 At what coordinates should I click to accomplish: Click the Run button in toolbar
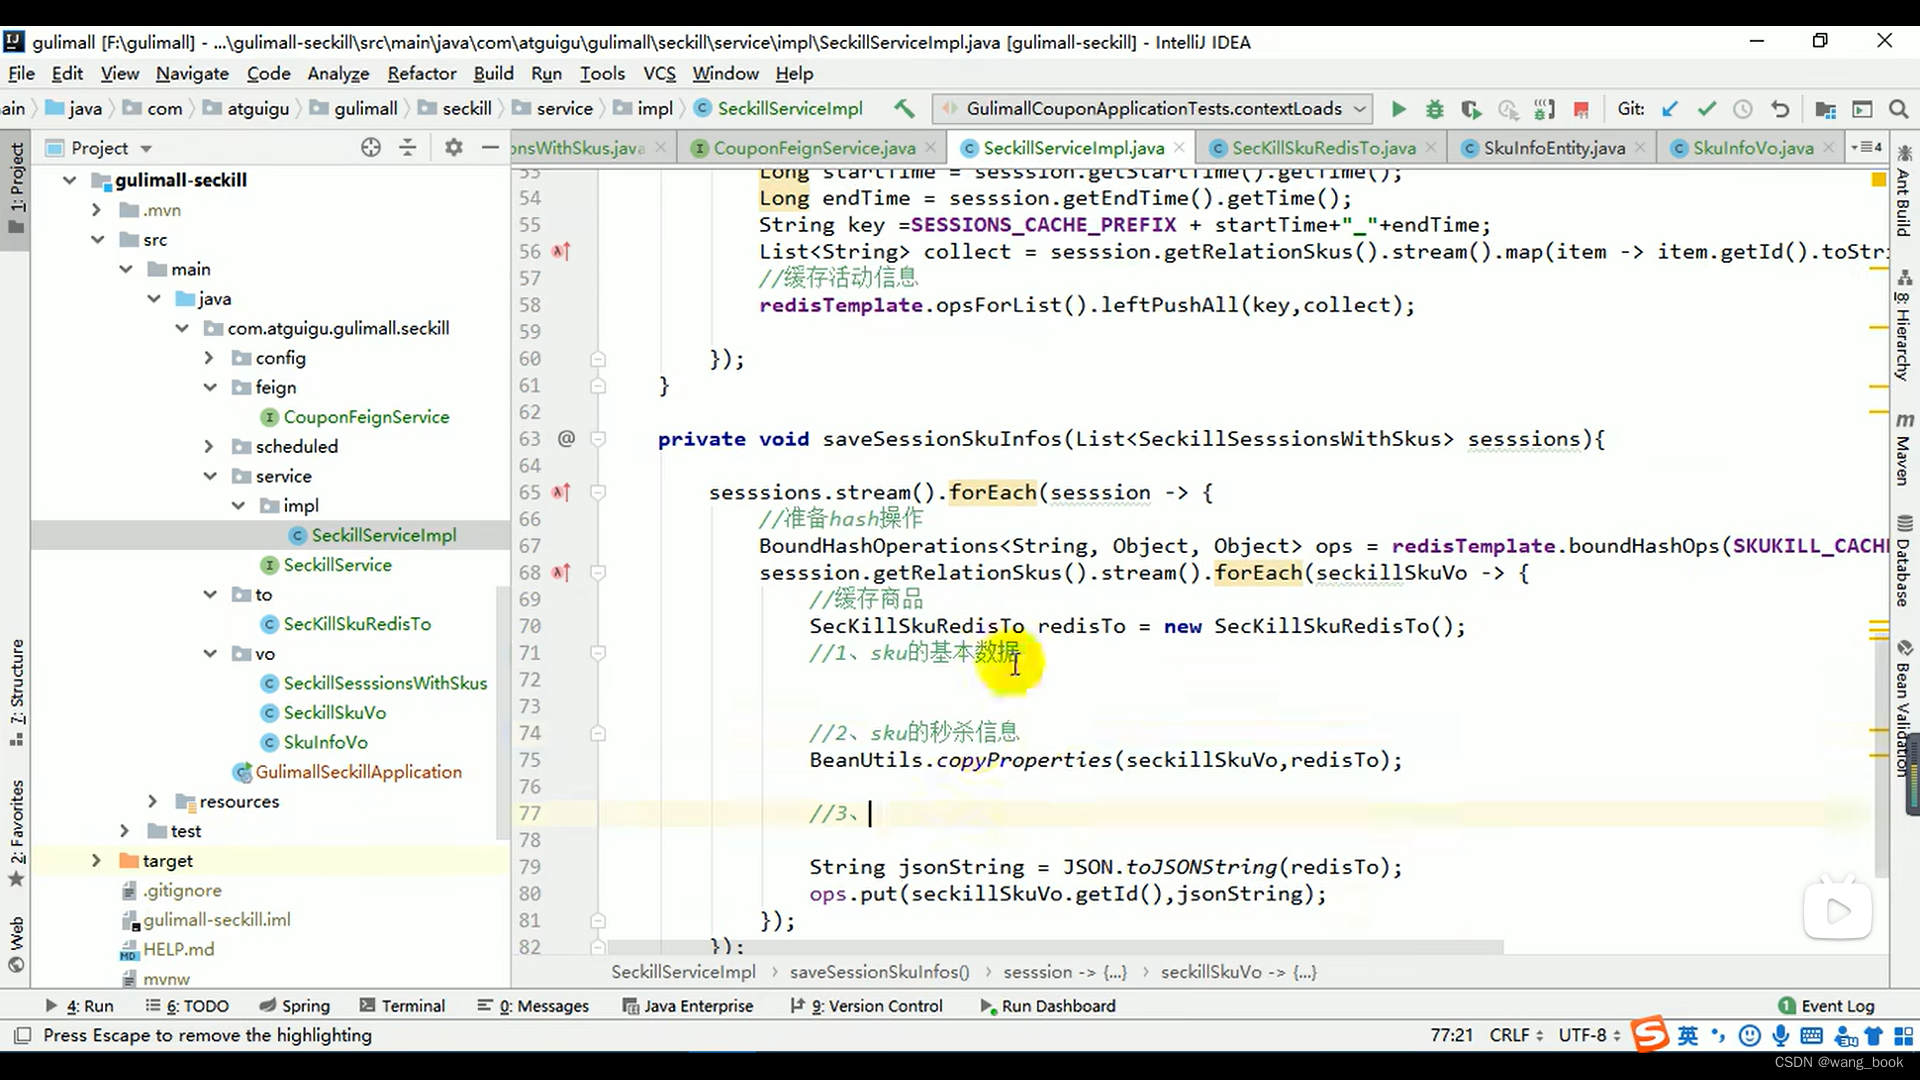click(1396, 108)
